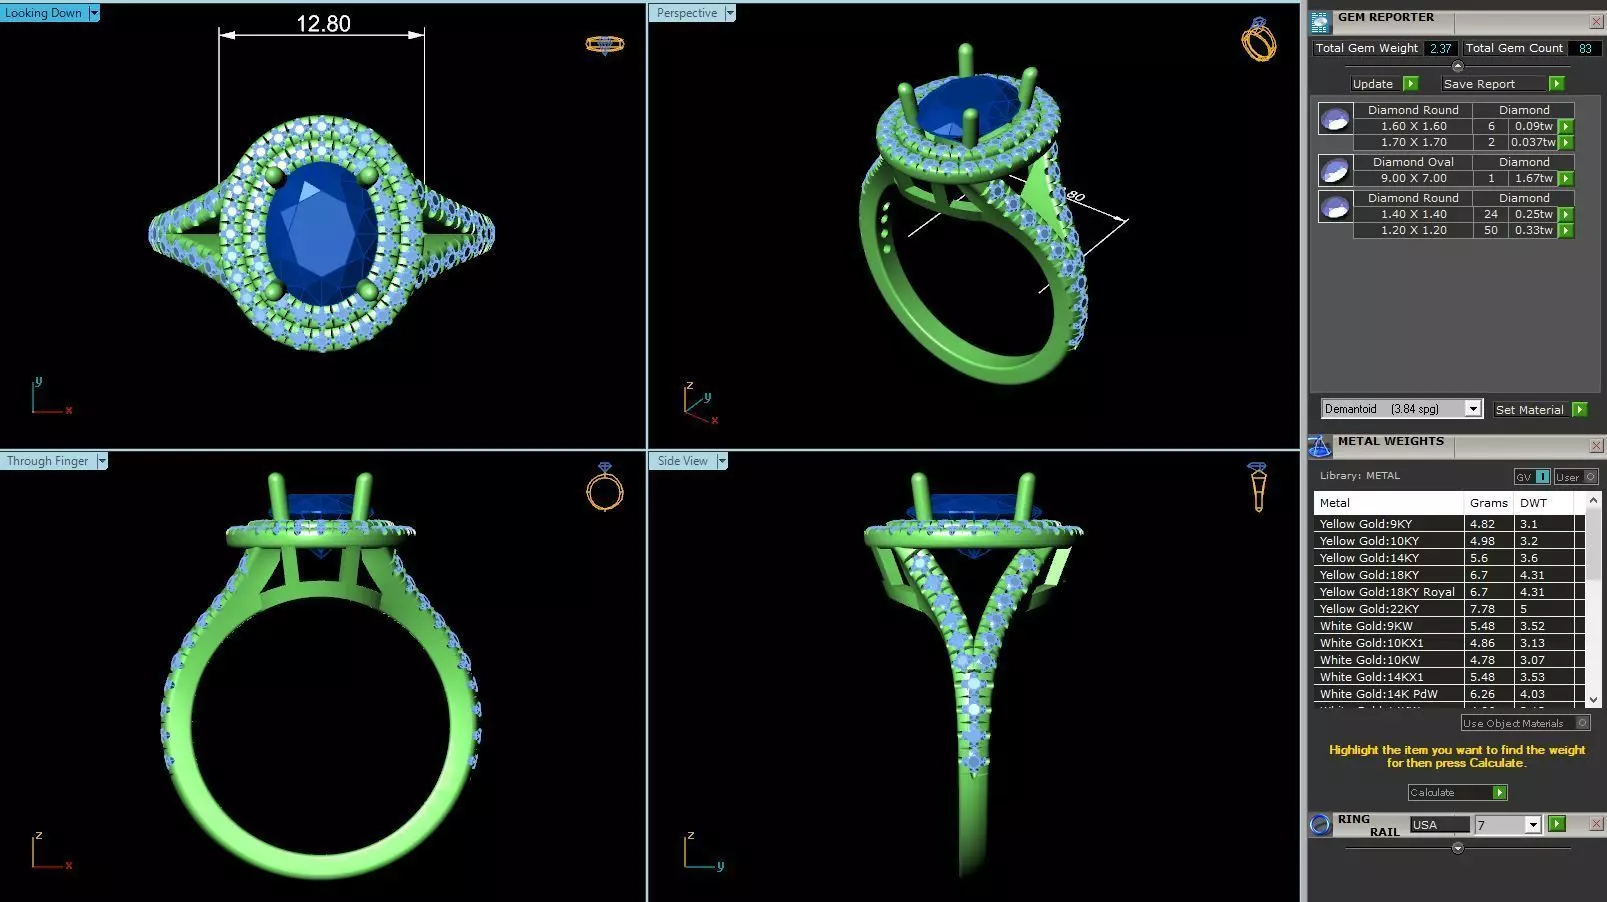Click green arrow for 0.037tw gem row
The image size is (1607, 902).
[1566, 143]
